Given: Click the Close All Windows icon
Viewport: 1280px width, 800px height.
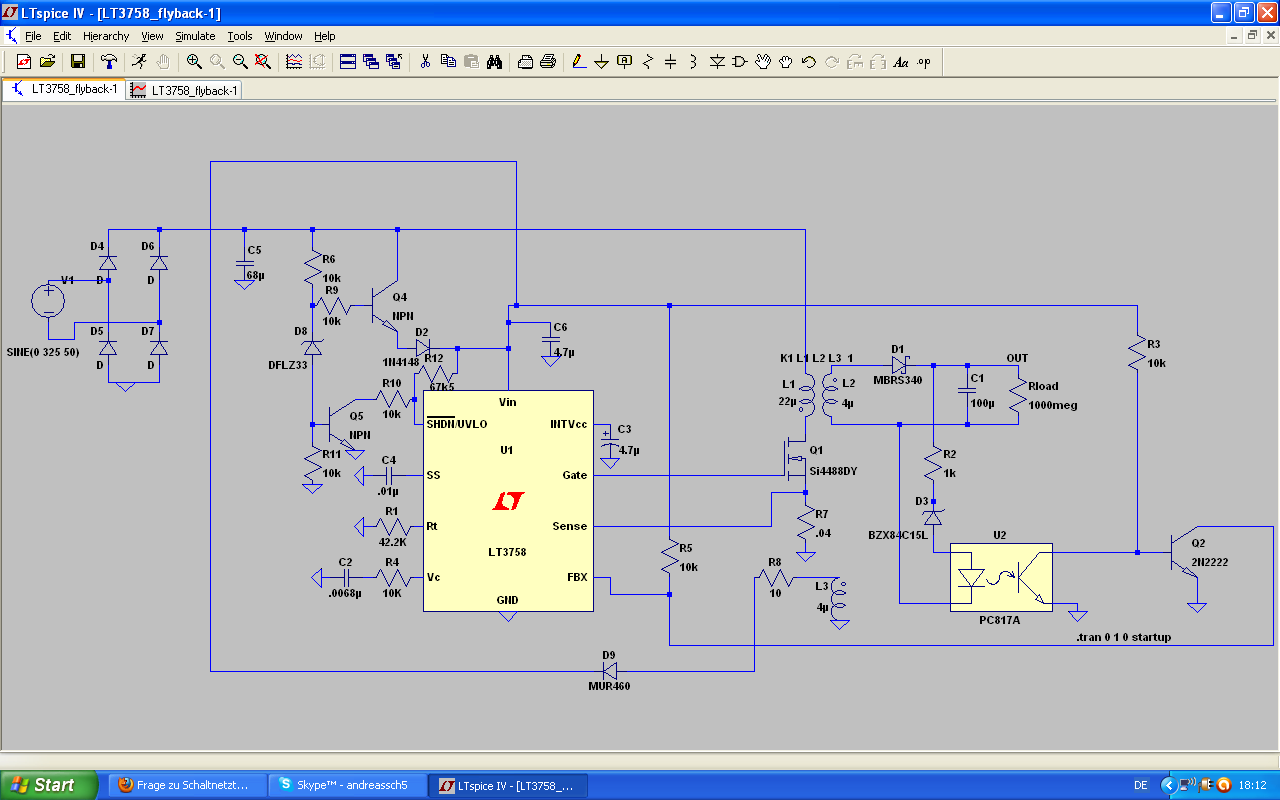Looking at the screenshot, I should tap(394, 62).
